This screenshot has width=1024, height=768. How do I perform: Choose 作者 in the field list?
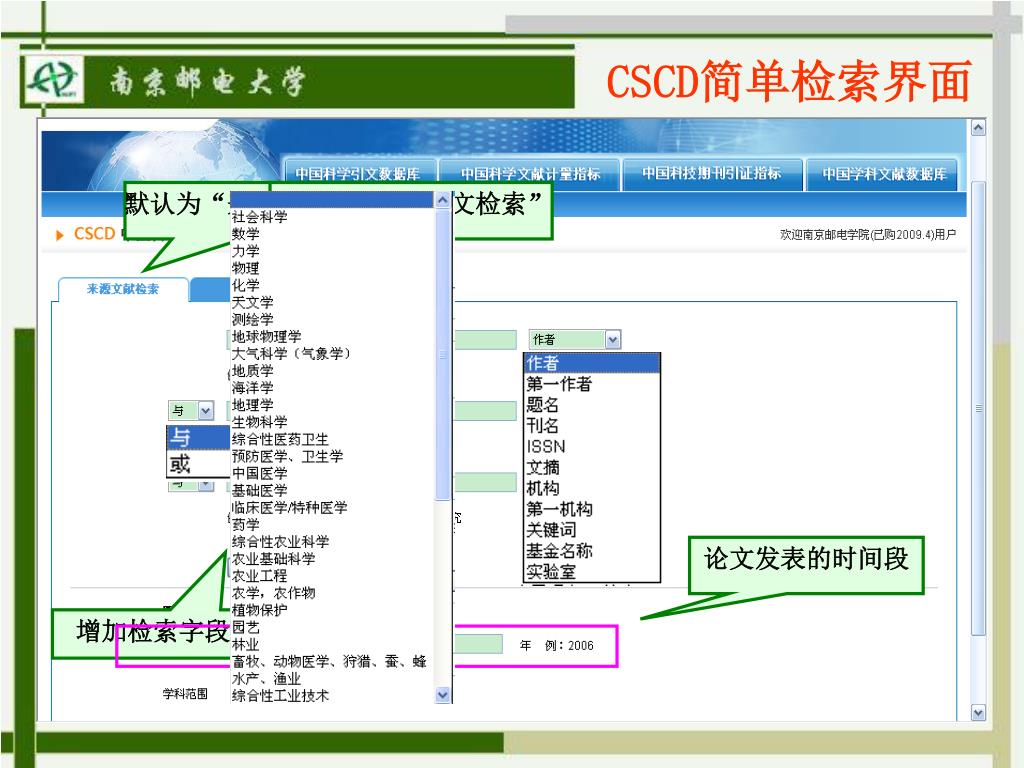click(592, 363)
